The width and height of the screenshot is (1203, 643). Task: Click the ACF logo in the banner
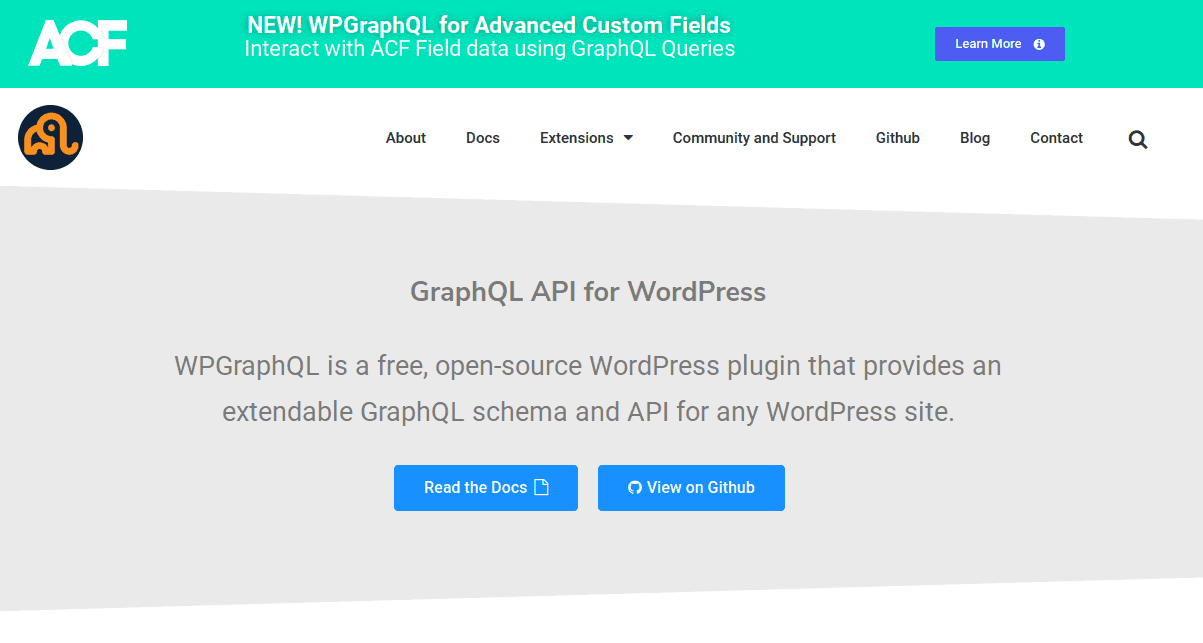(78, 43)
